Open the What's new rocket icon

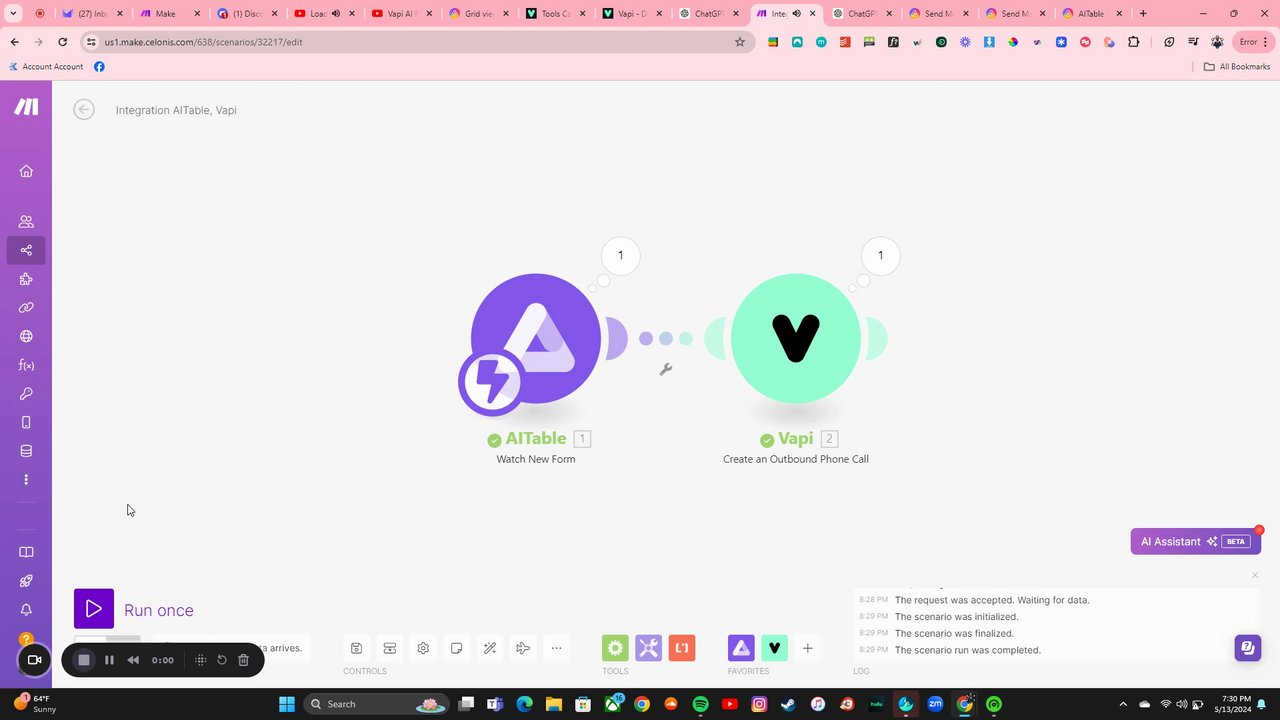point(26,581)
